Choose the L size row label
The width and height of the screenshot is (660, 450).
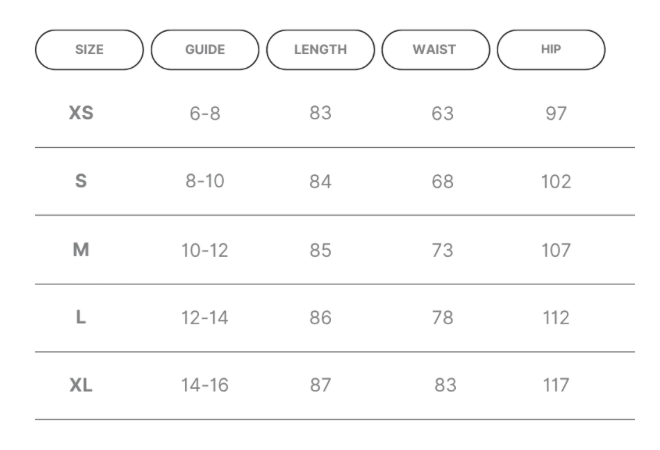pos(81,317)
